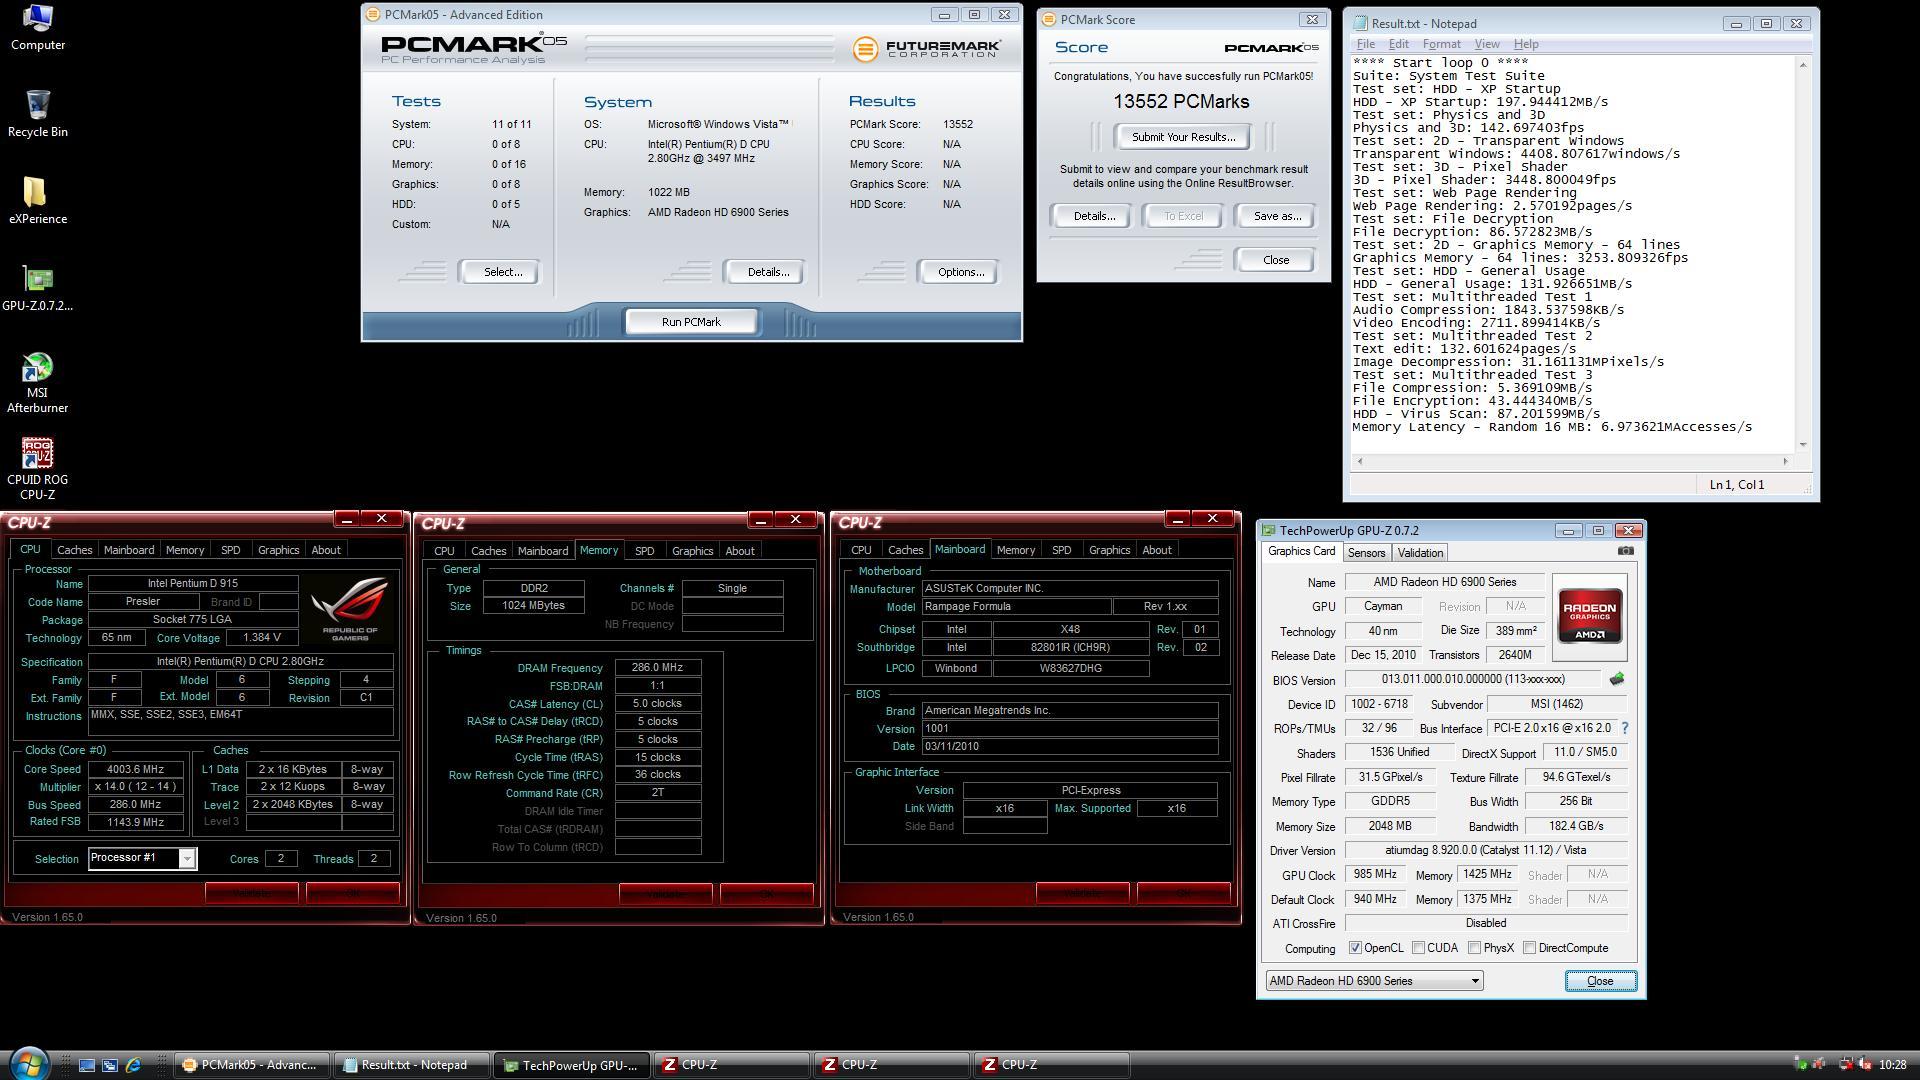Click the 13552 PCMarks score text
Image resolution: width=1920 pixels, height=1080 pixels.
point(1181,102)
